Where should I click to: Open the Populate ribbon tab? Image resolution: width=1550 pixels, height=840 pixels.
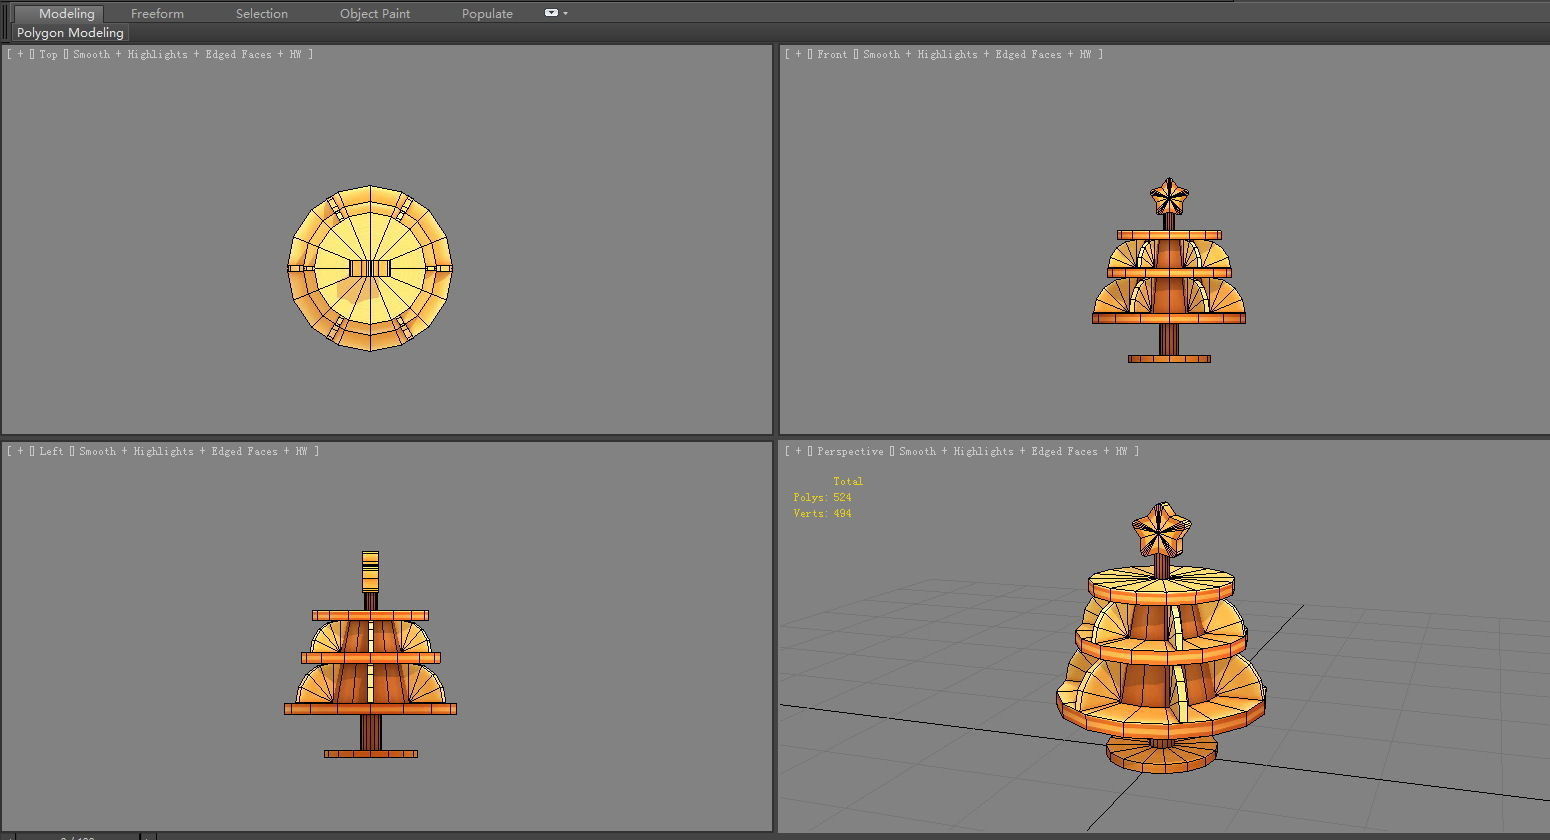[487, 13]
